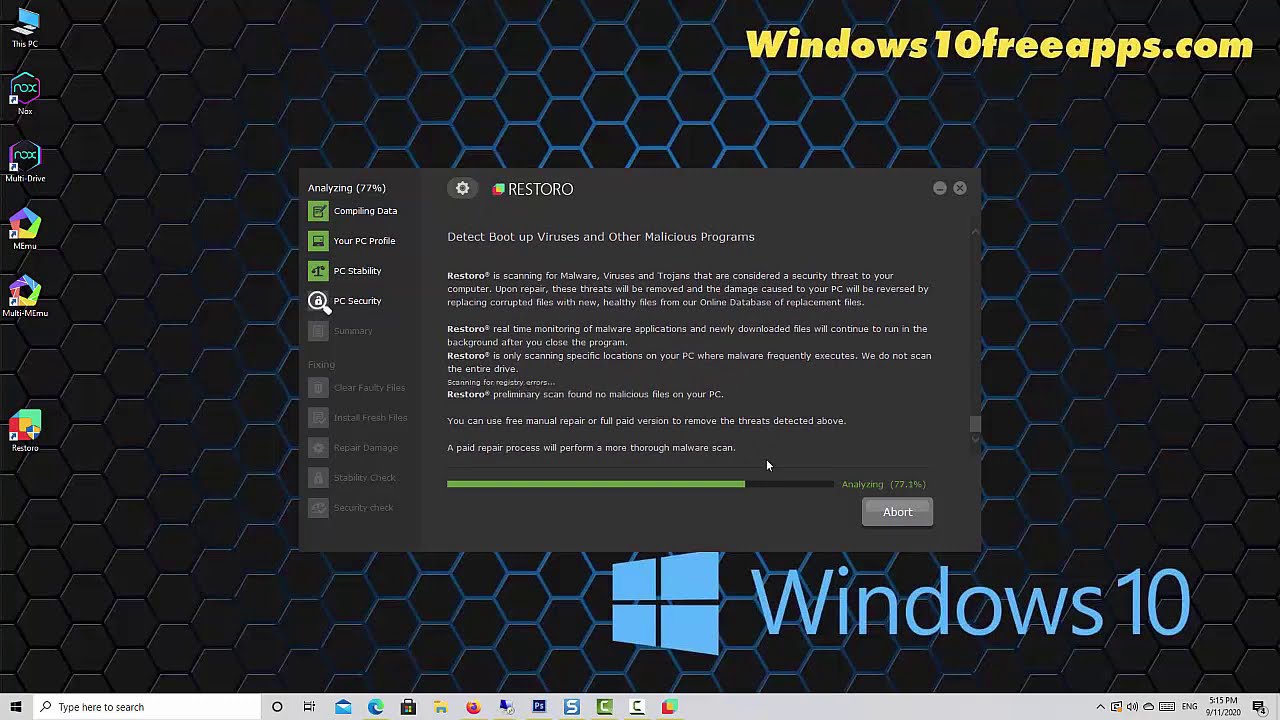The image size is (1280, 720).
Task: Select PC Stability step icon
Action: point(318,271)
